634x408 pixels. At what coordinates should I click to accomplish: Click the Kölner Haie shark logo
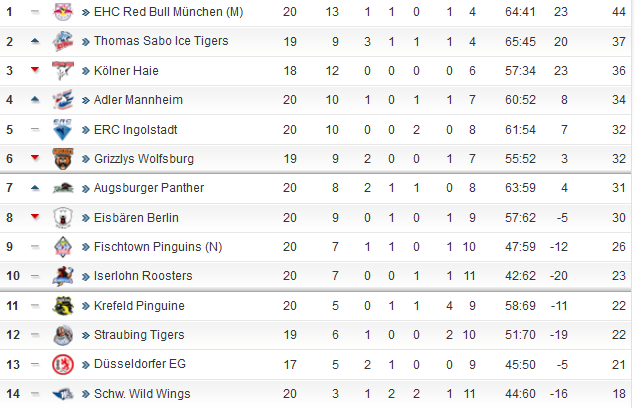coord(63,71)
